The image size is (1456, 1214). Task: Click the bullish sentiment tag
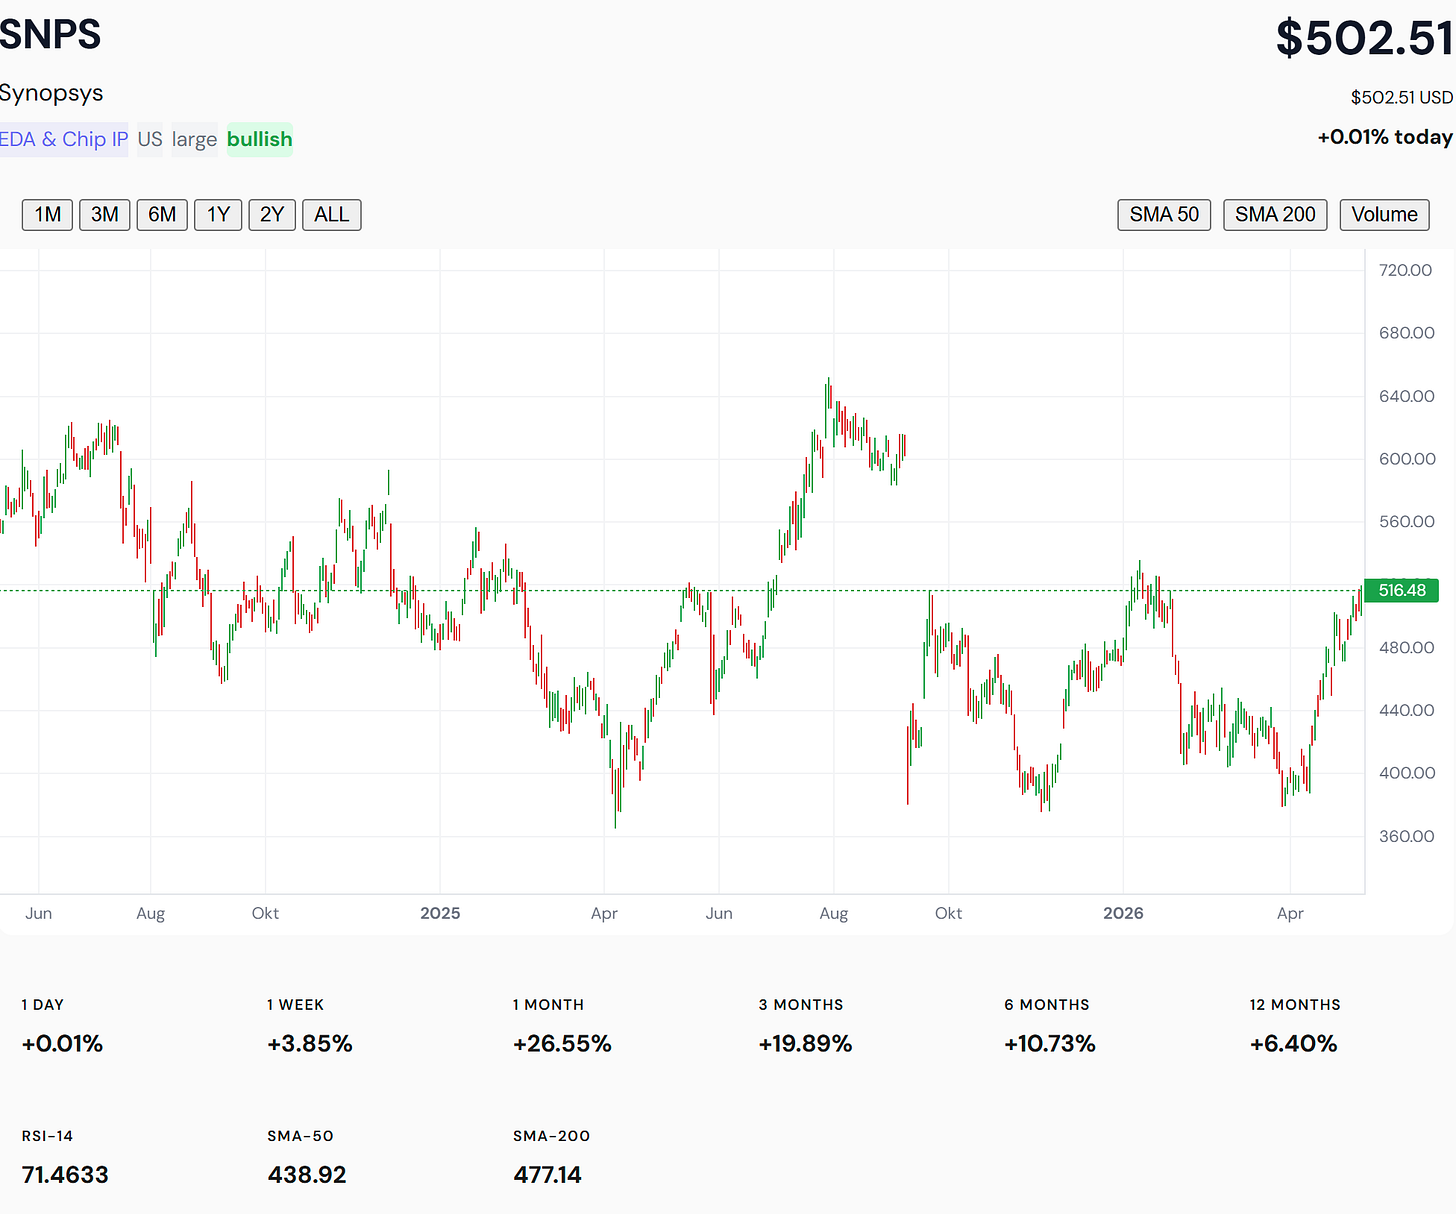pos(260,139)
